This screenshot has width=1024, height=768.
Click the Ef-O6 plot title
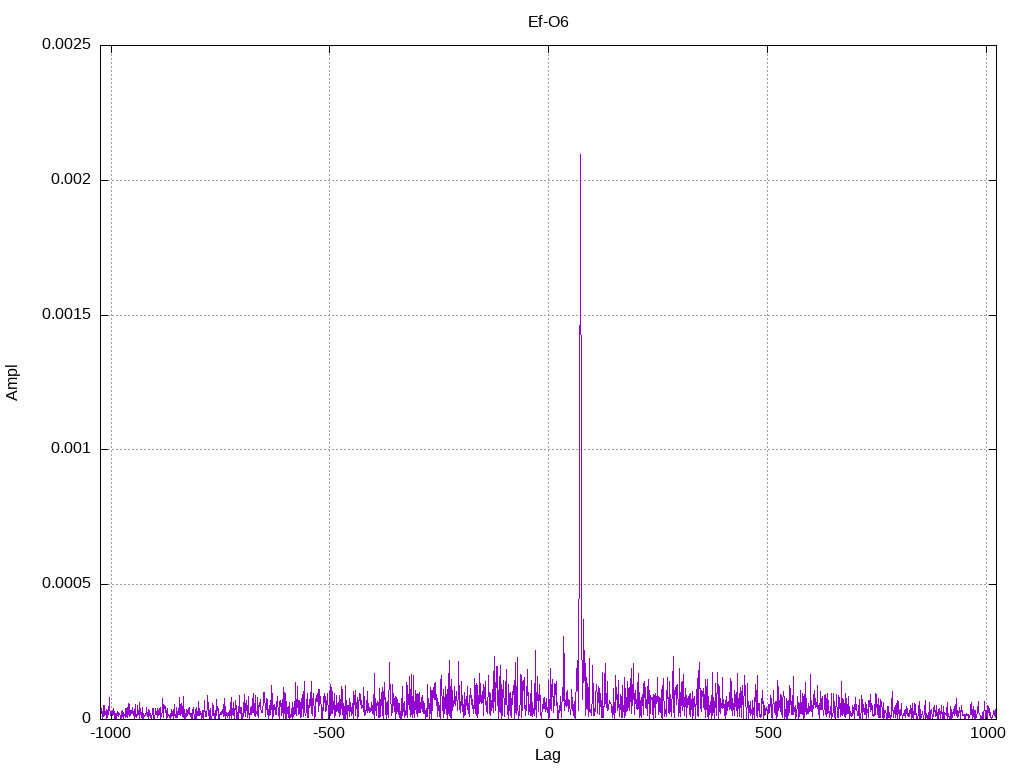[548, 22]
